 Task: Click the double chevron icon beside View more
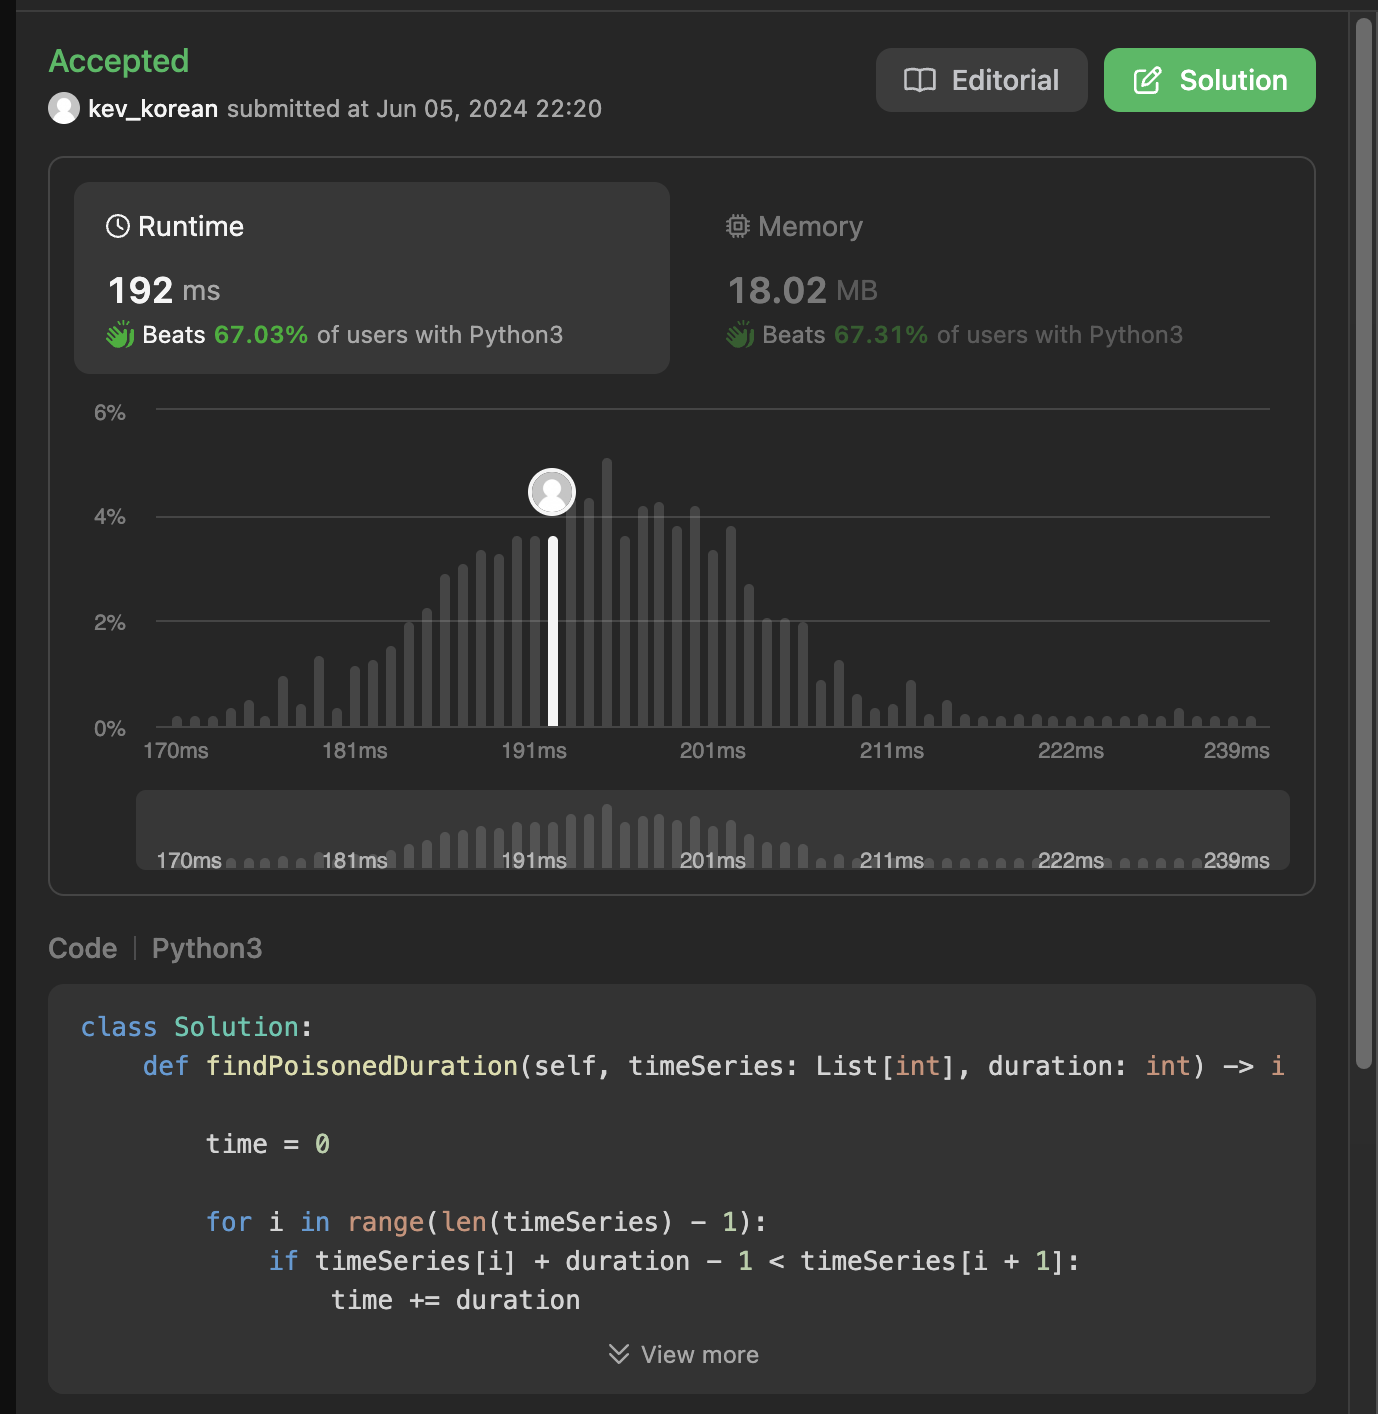[619, 1354]
